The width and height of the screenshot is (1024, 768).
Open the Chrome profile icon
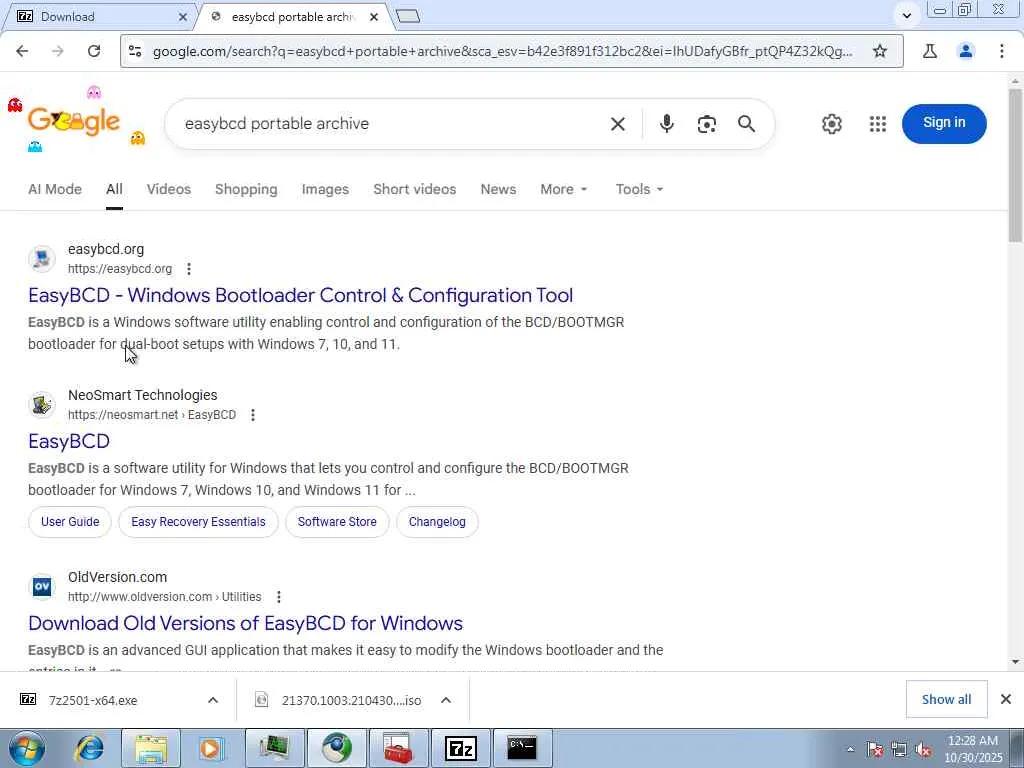(966, 51)
